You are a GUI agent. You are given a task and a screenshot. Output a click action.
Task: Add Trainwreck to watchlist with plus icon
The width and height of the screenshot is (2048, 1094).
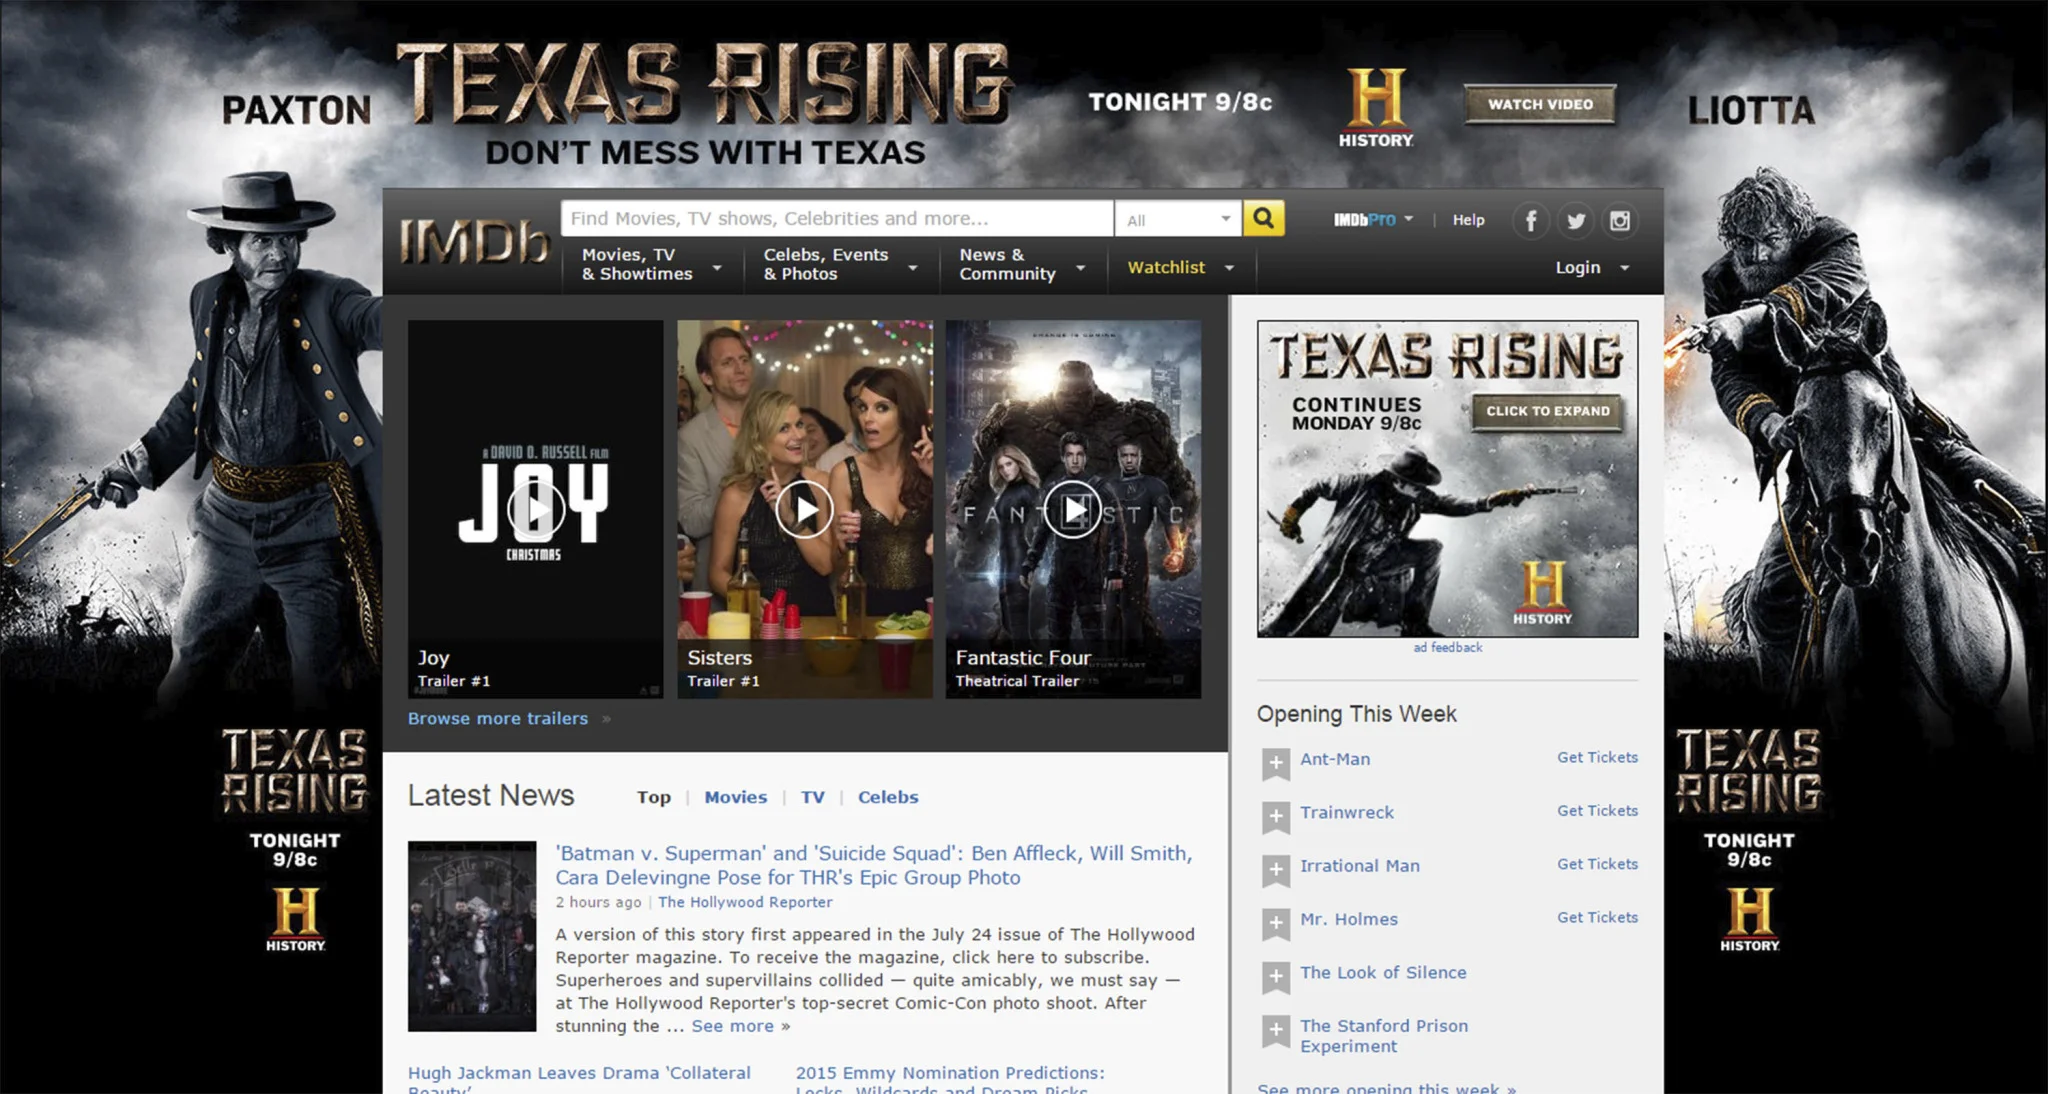point(1275,816)
